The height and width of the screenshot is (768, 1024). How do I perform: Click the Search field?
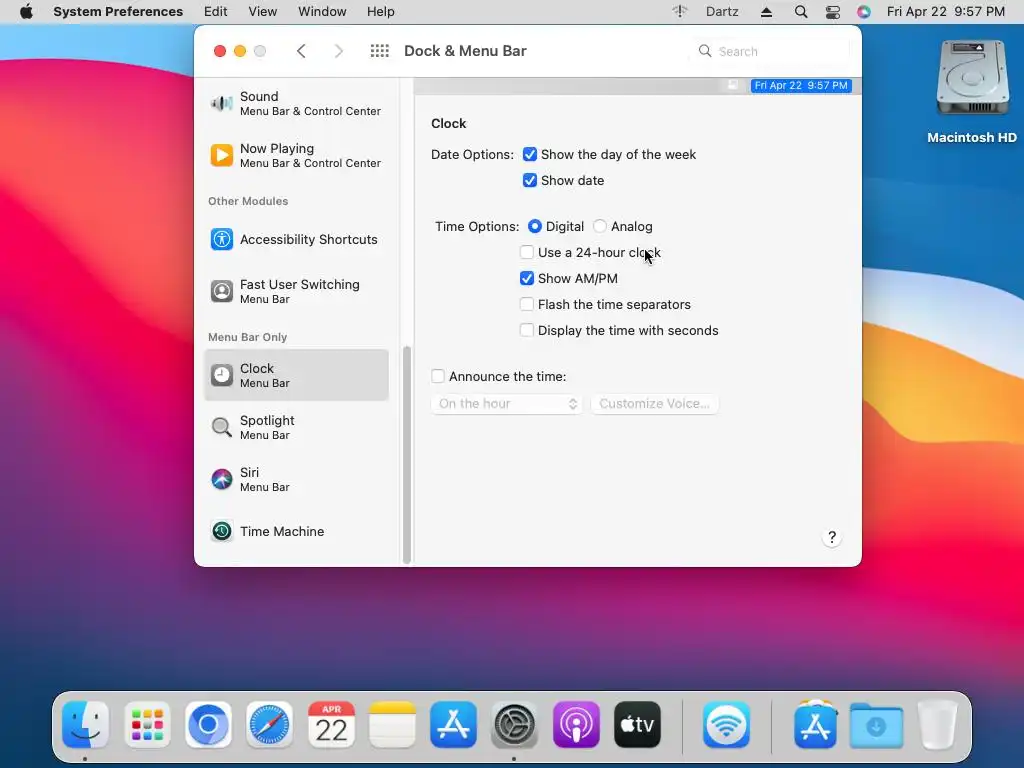[771, 51]
